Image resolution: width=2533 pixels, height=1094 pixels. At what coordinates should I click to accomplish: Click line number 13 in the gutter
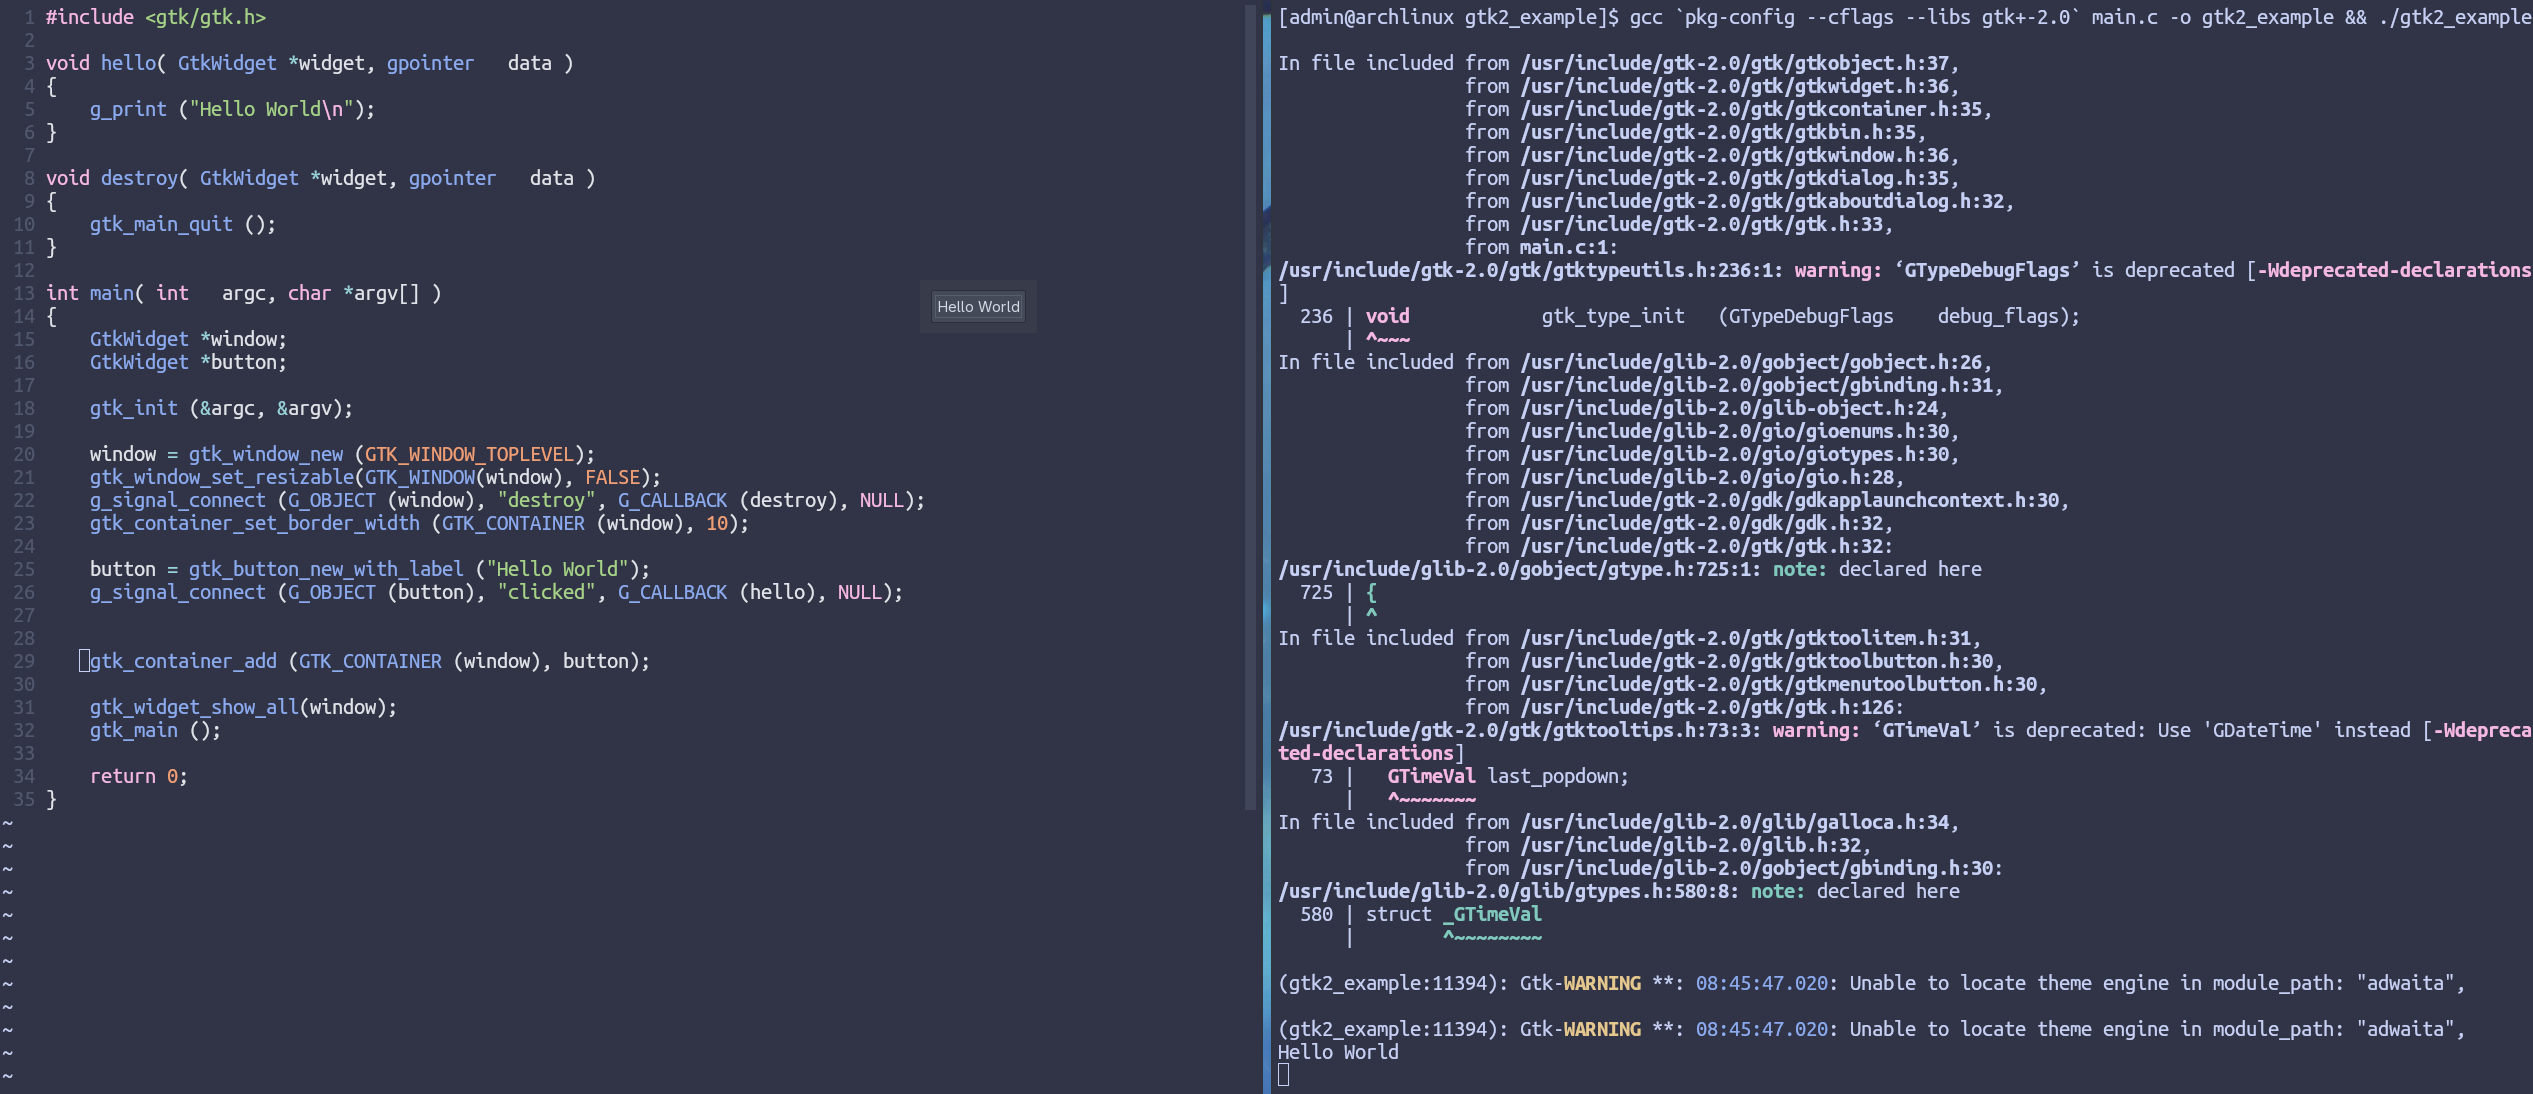[x=24, y=293]
